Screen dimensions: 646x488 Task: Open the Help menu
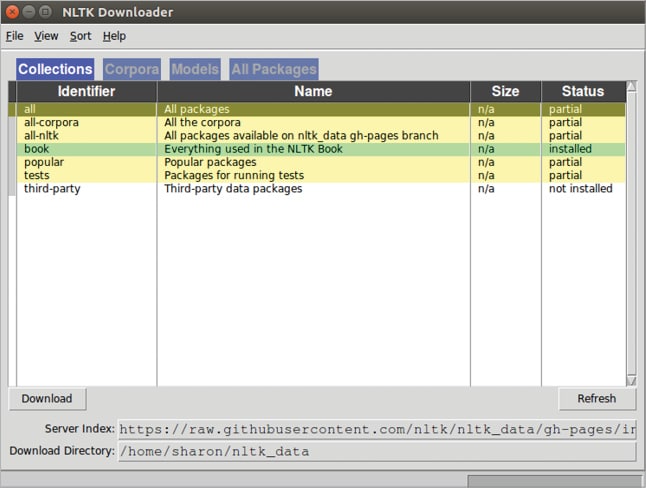114,36
